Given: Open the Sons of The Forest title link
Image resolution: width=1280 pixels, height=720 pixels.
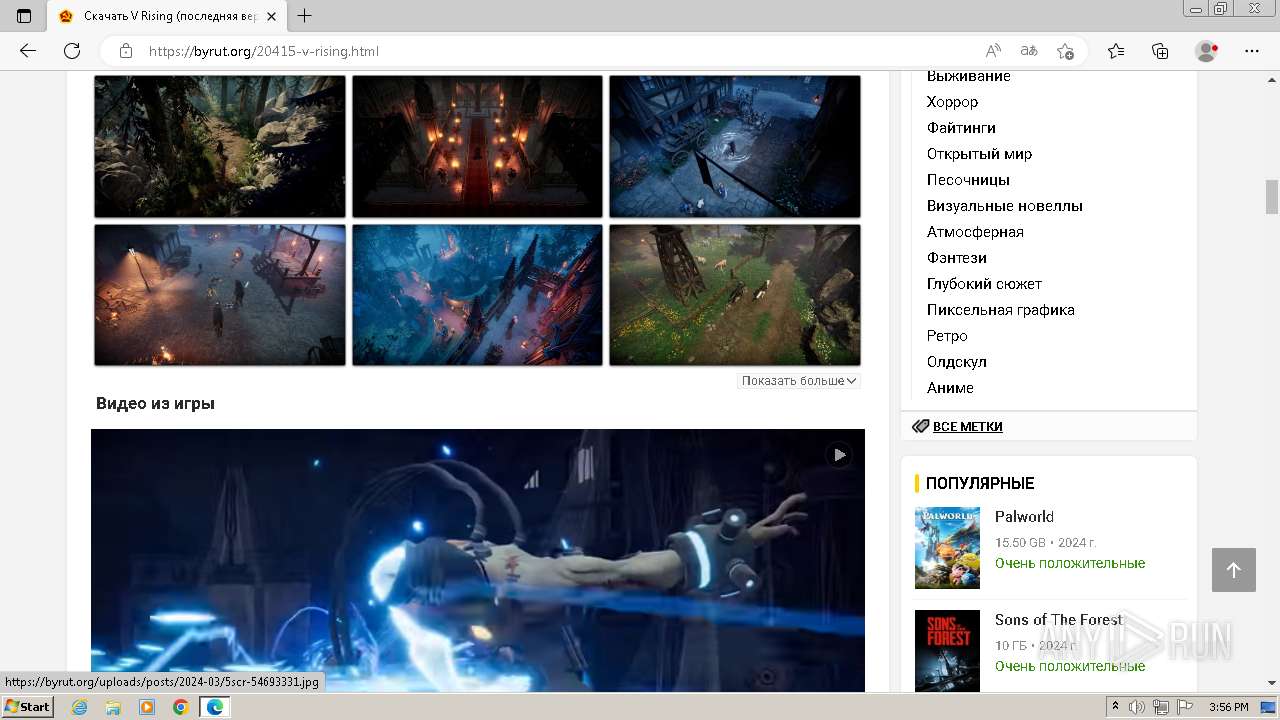Looking at the screenshot, I should coord(1059,620).
